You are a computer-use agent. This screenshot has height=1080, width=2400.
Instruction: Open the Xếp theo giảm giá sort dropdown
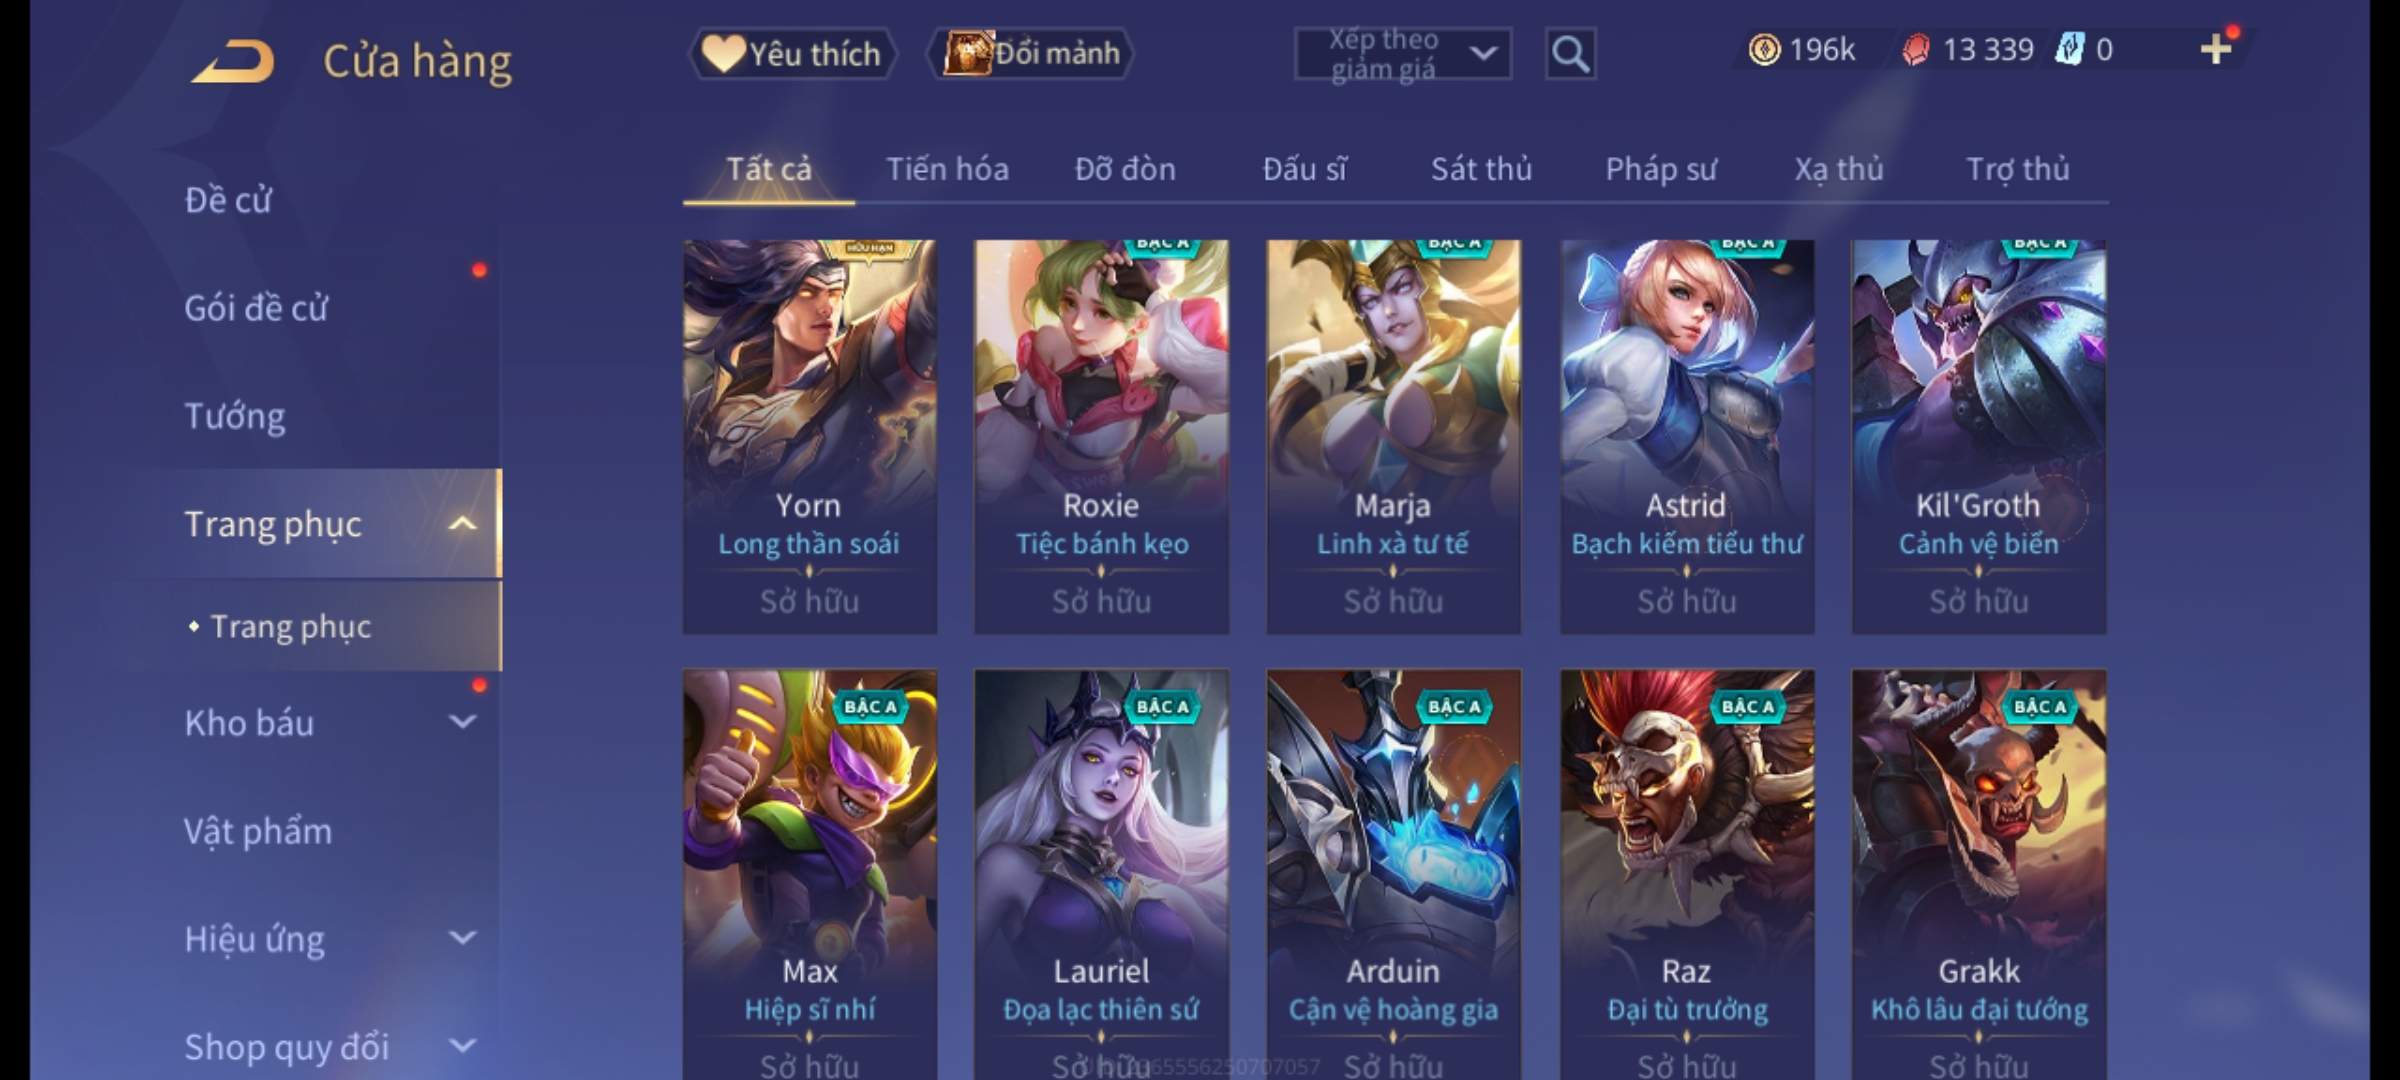coord(1403,54)
